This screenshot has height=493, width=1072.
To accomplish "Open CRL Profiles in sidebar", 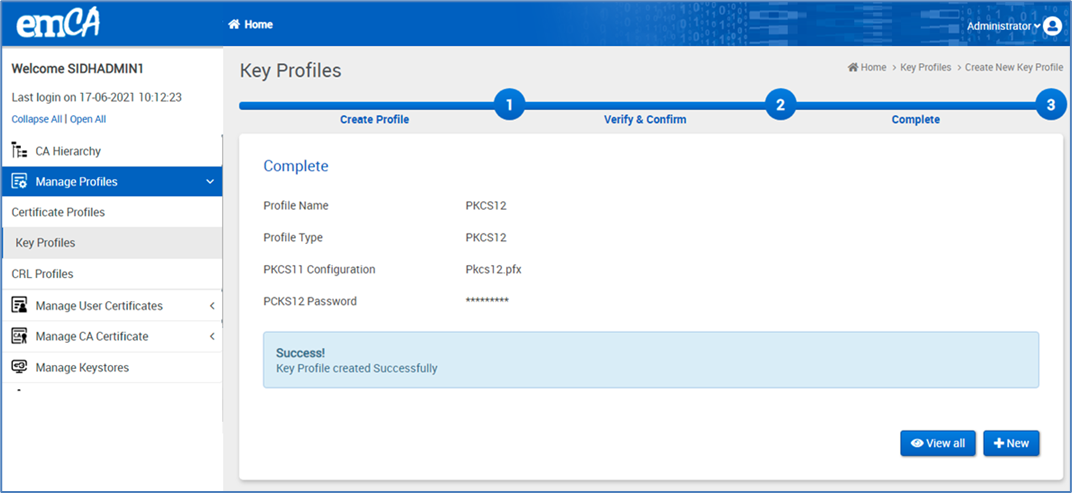I will pos(42,274).
